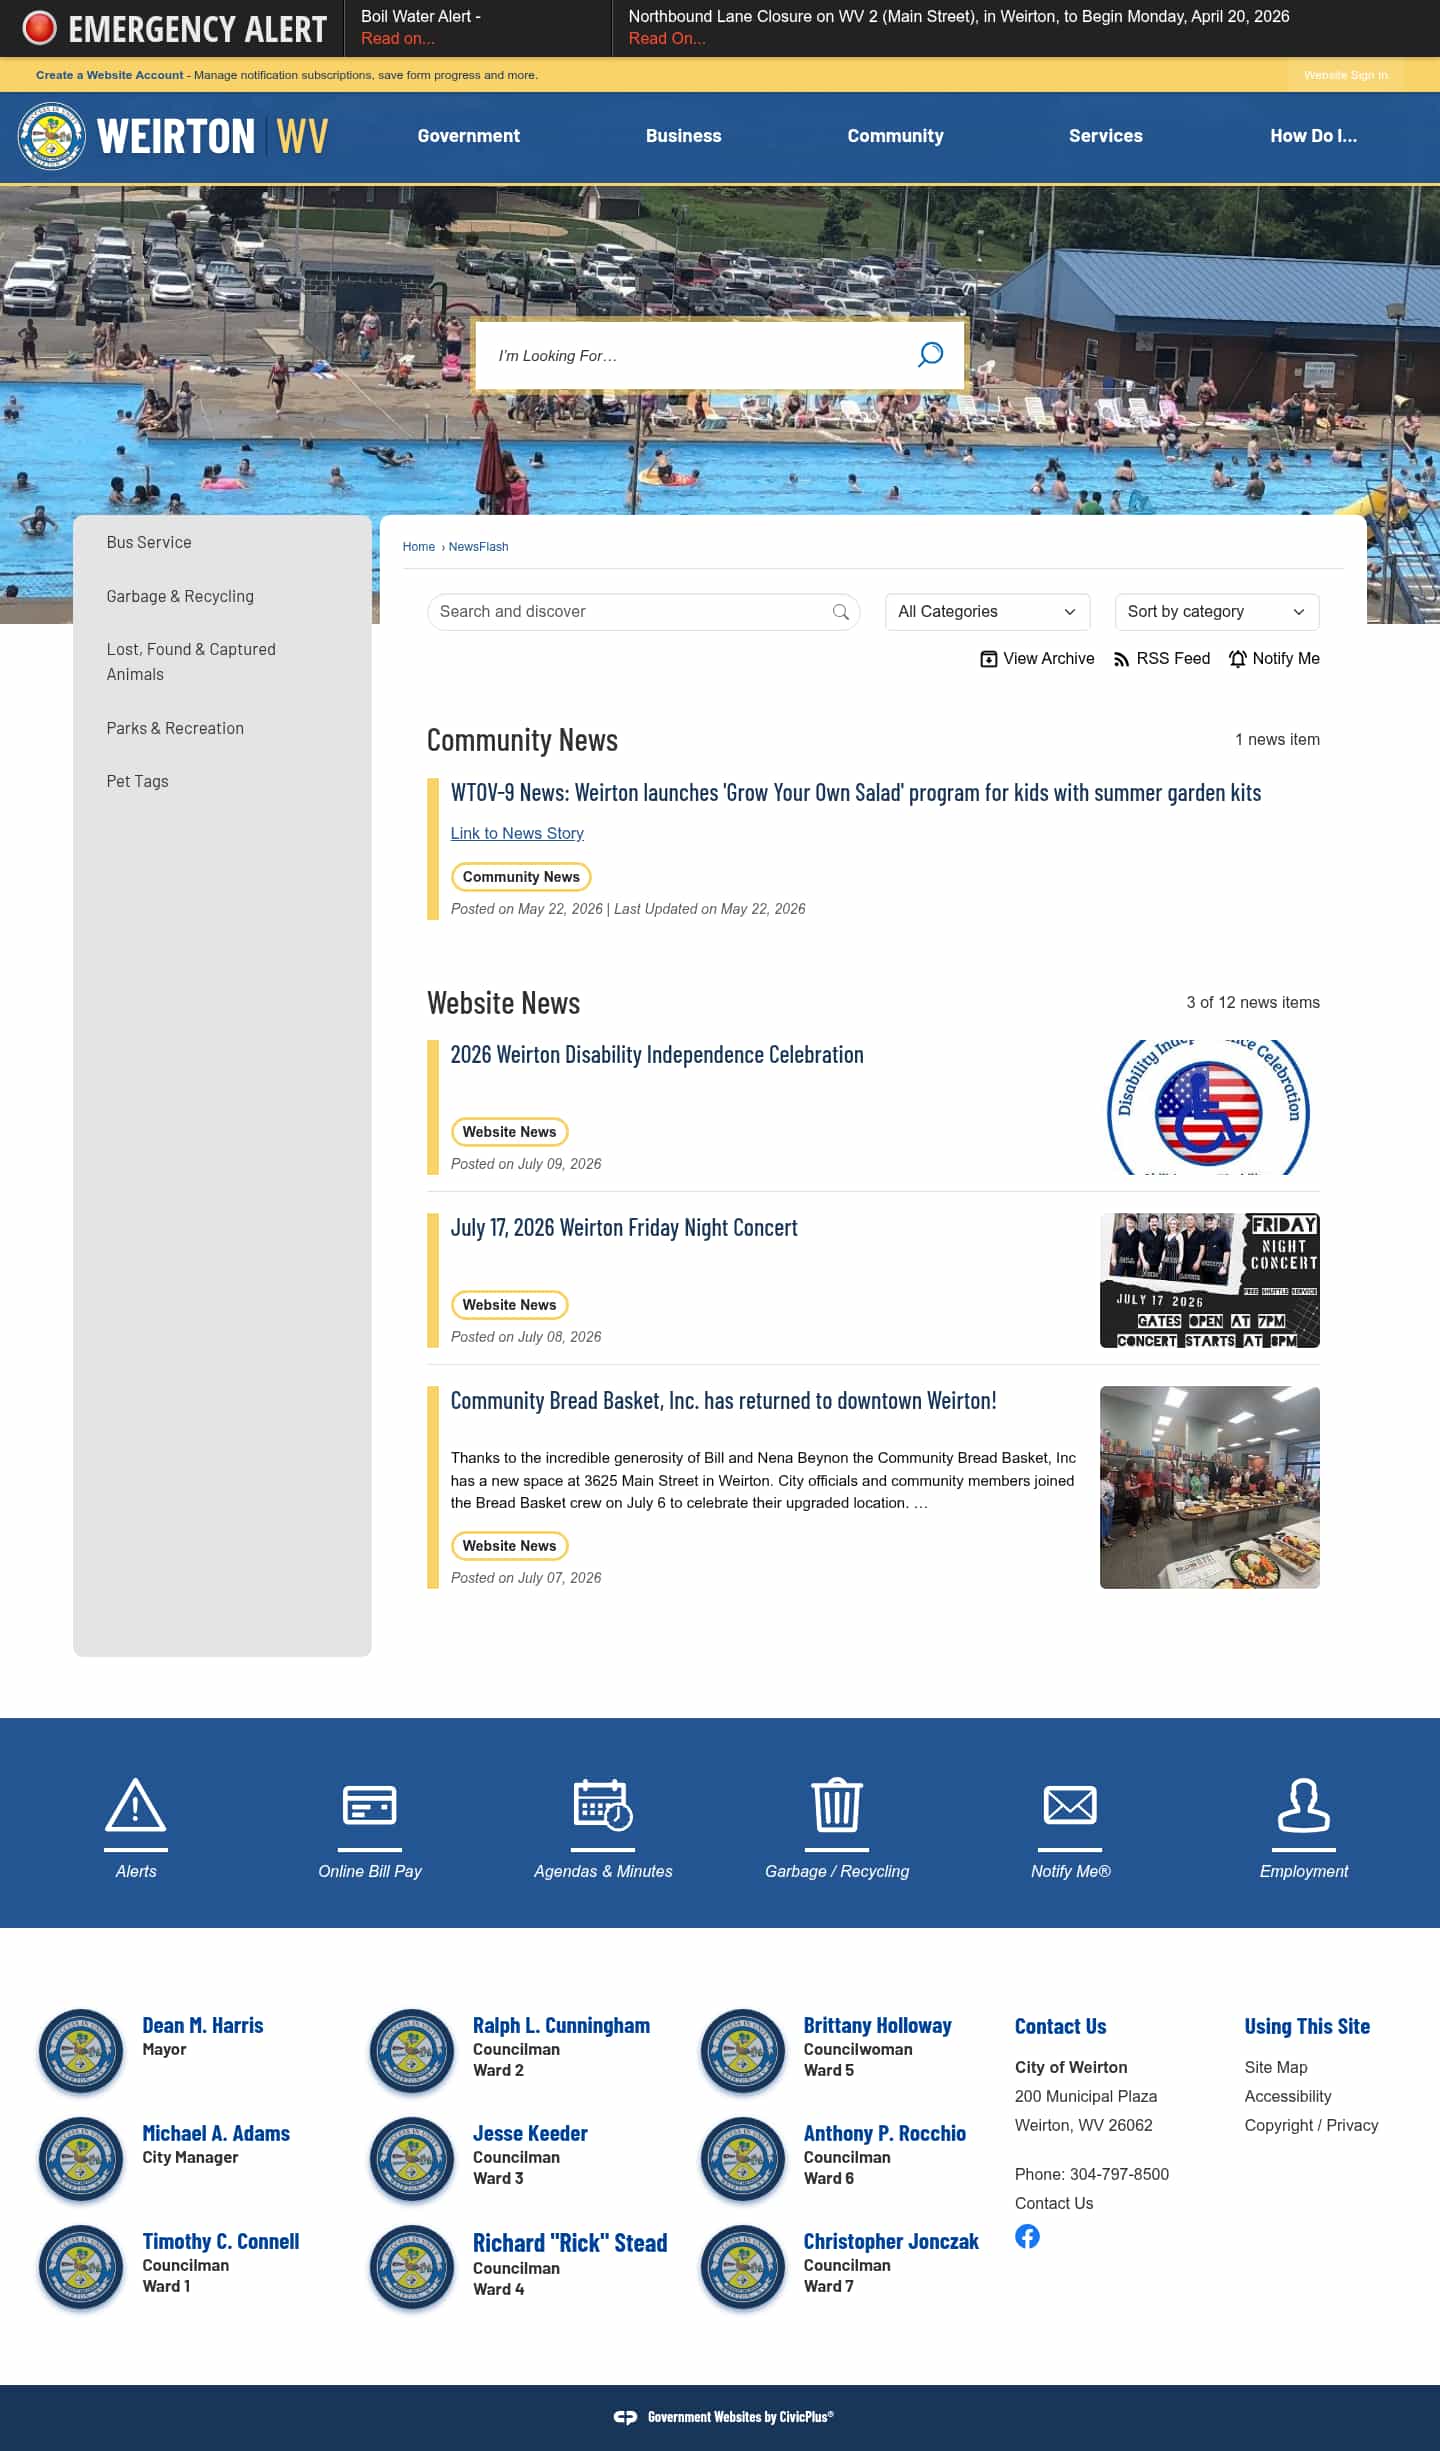This screenshot has width=1440, height=2451.
Task: Click Brittany Holloway's seal image
Action: point(743,2050)
